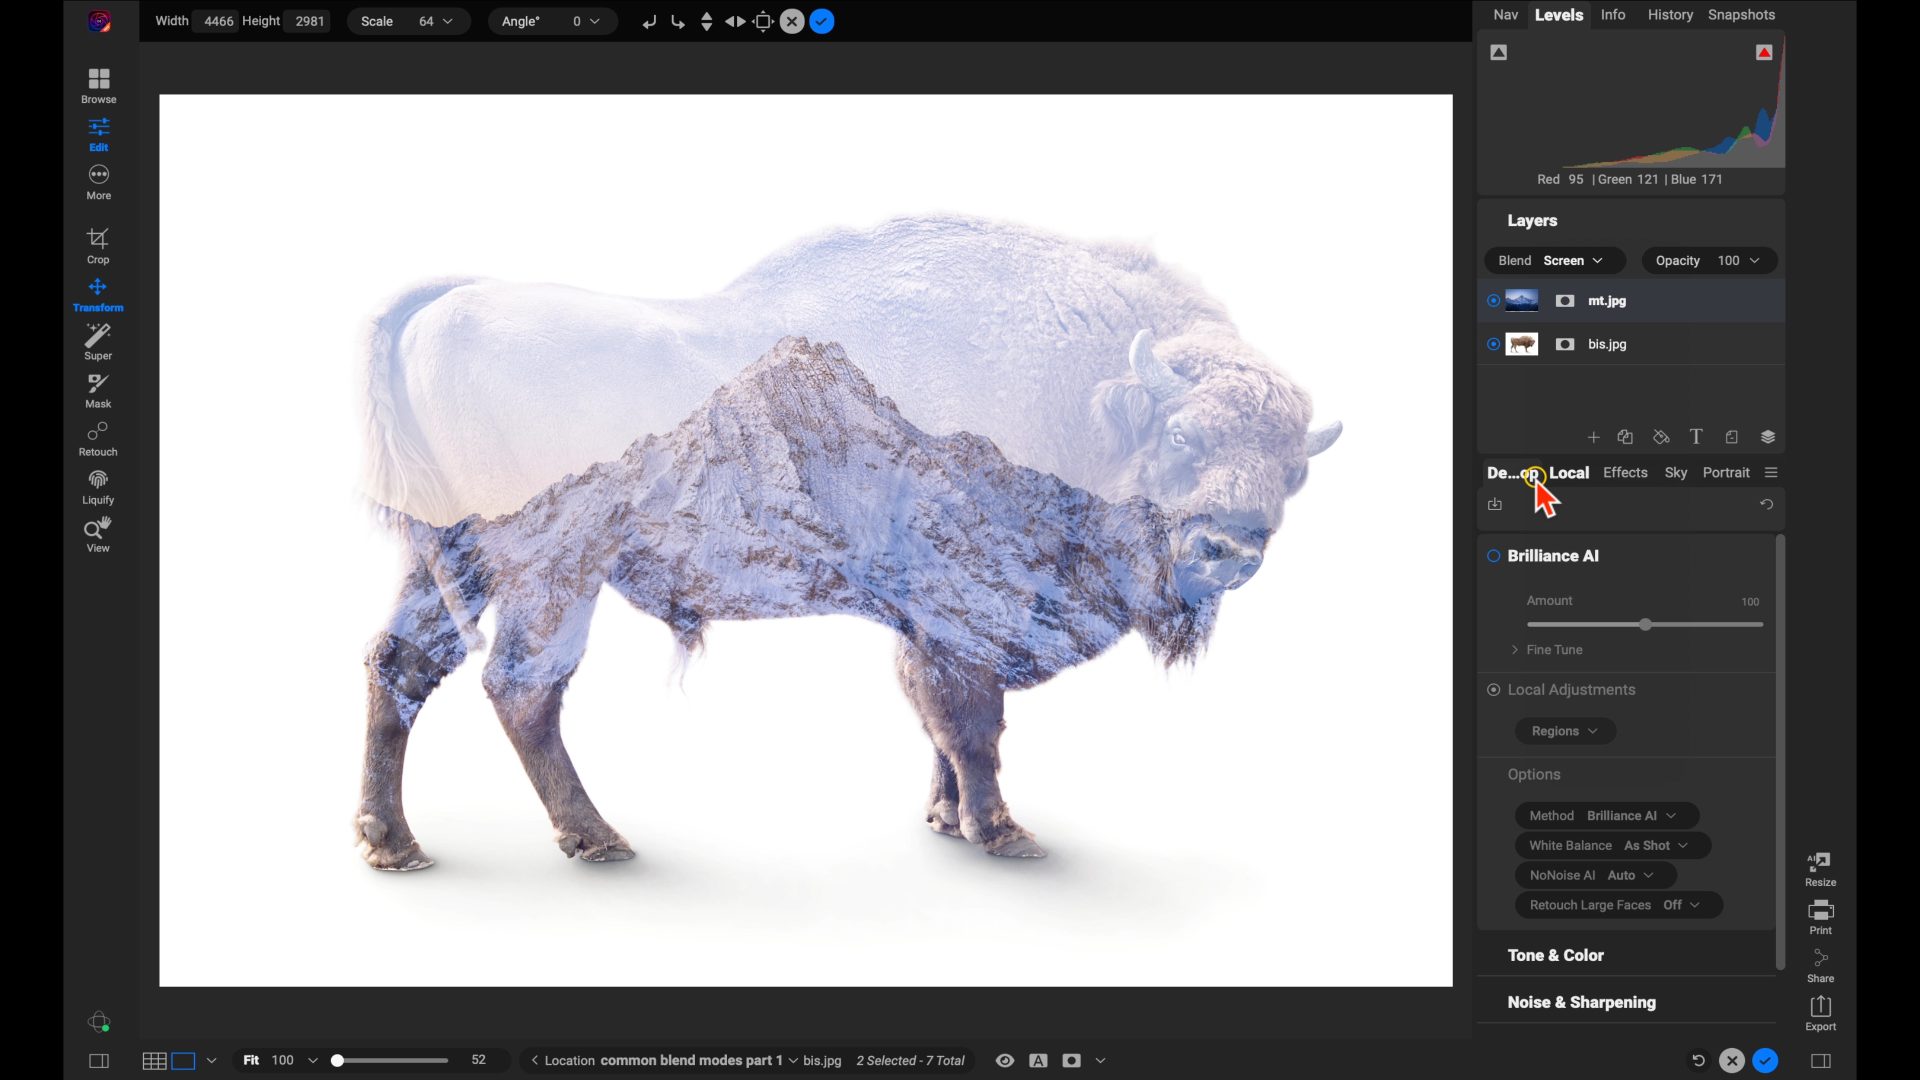Screen dimensions: 1920x1080
Task: Adjust the bottom thumbnail size slider
Action: point(390,1060)
